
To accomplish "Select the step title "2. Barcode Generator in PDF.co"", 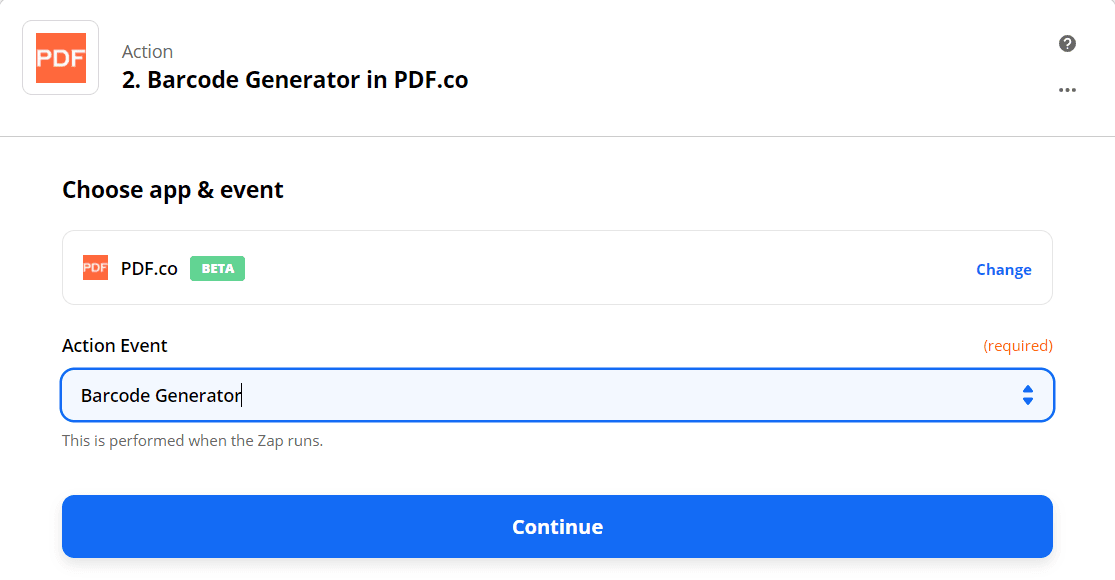I will click(295, 80).
